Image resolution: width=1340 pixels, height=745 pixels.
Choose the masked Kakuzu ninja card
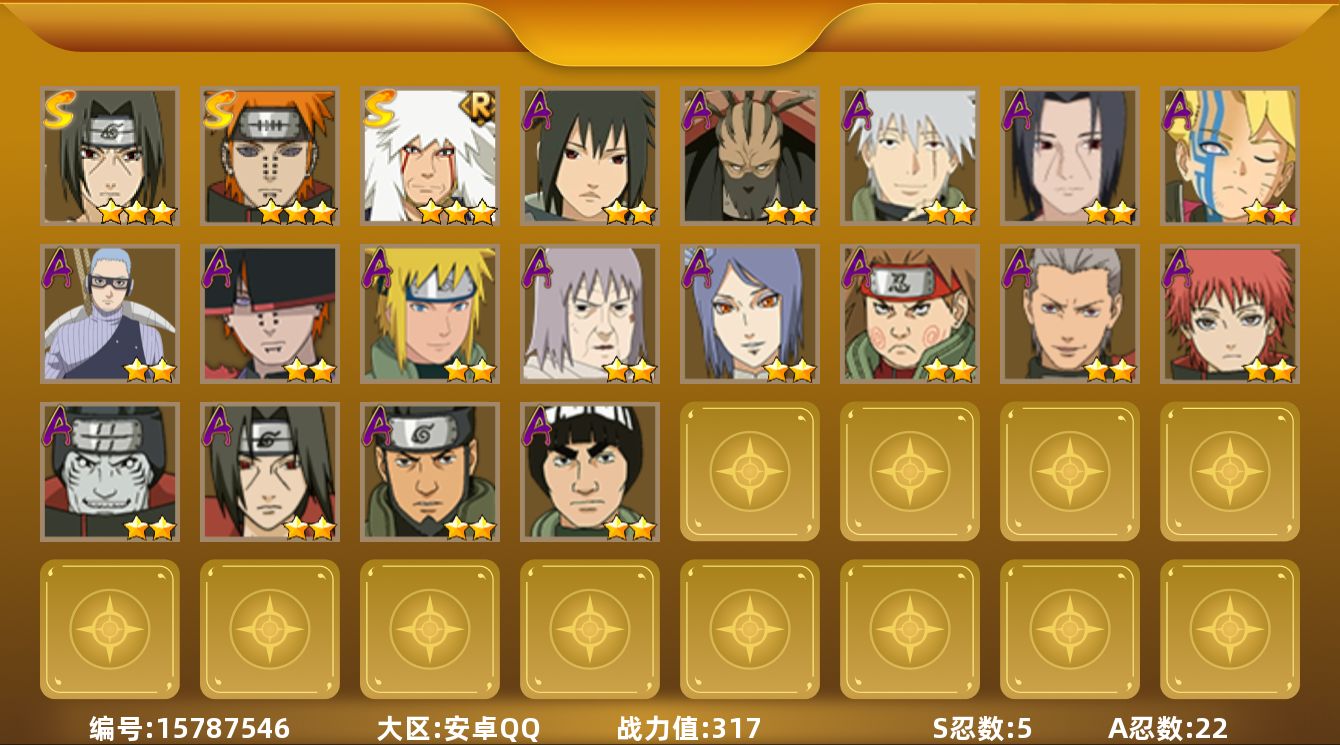pos(750,155)
